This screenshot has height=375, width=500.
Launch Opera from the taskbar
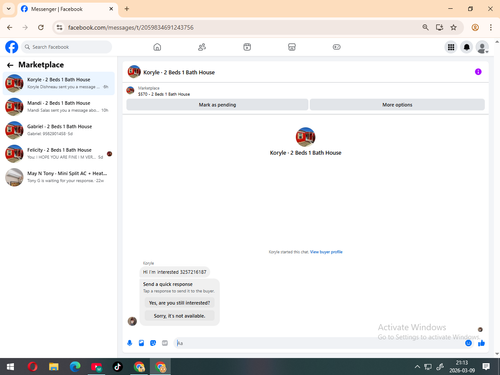point(32,367)
